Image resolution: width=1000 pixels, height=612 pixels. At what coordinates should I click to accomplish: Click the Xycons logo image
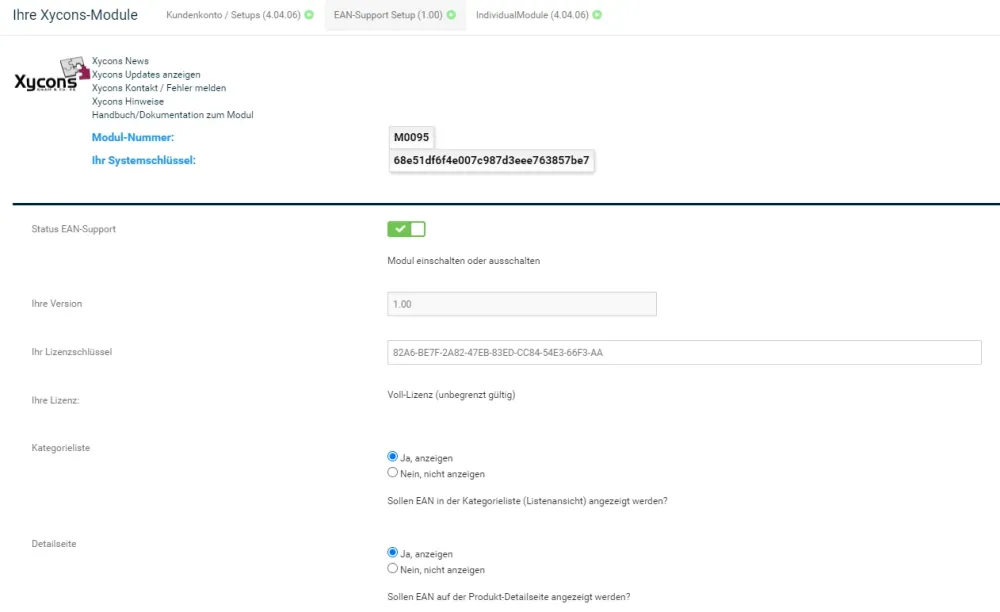click(52, 75)
